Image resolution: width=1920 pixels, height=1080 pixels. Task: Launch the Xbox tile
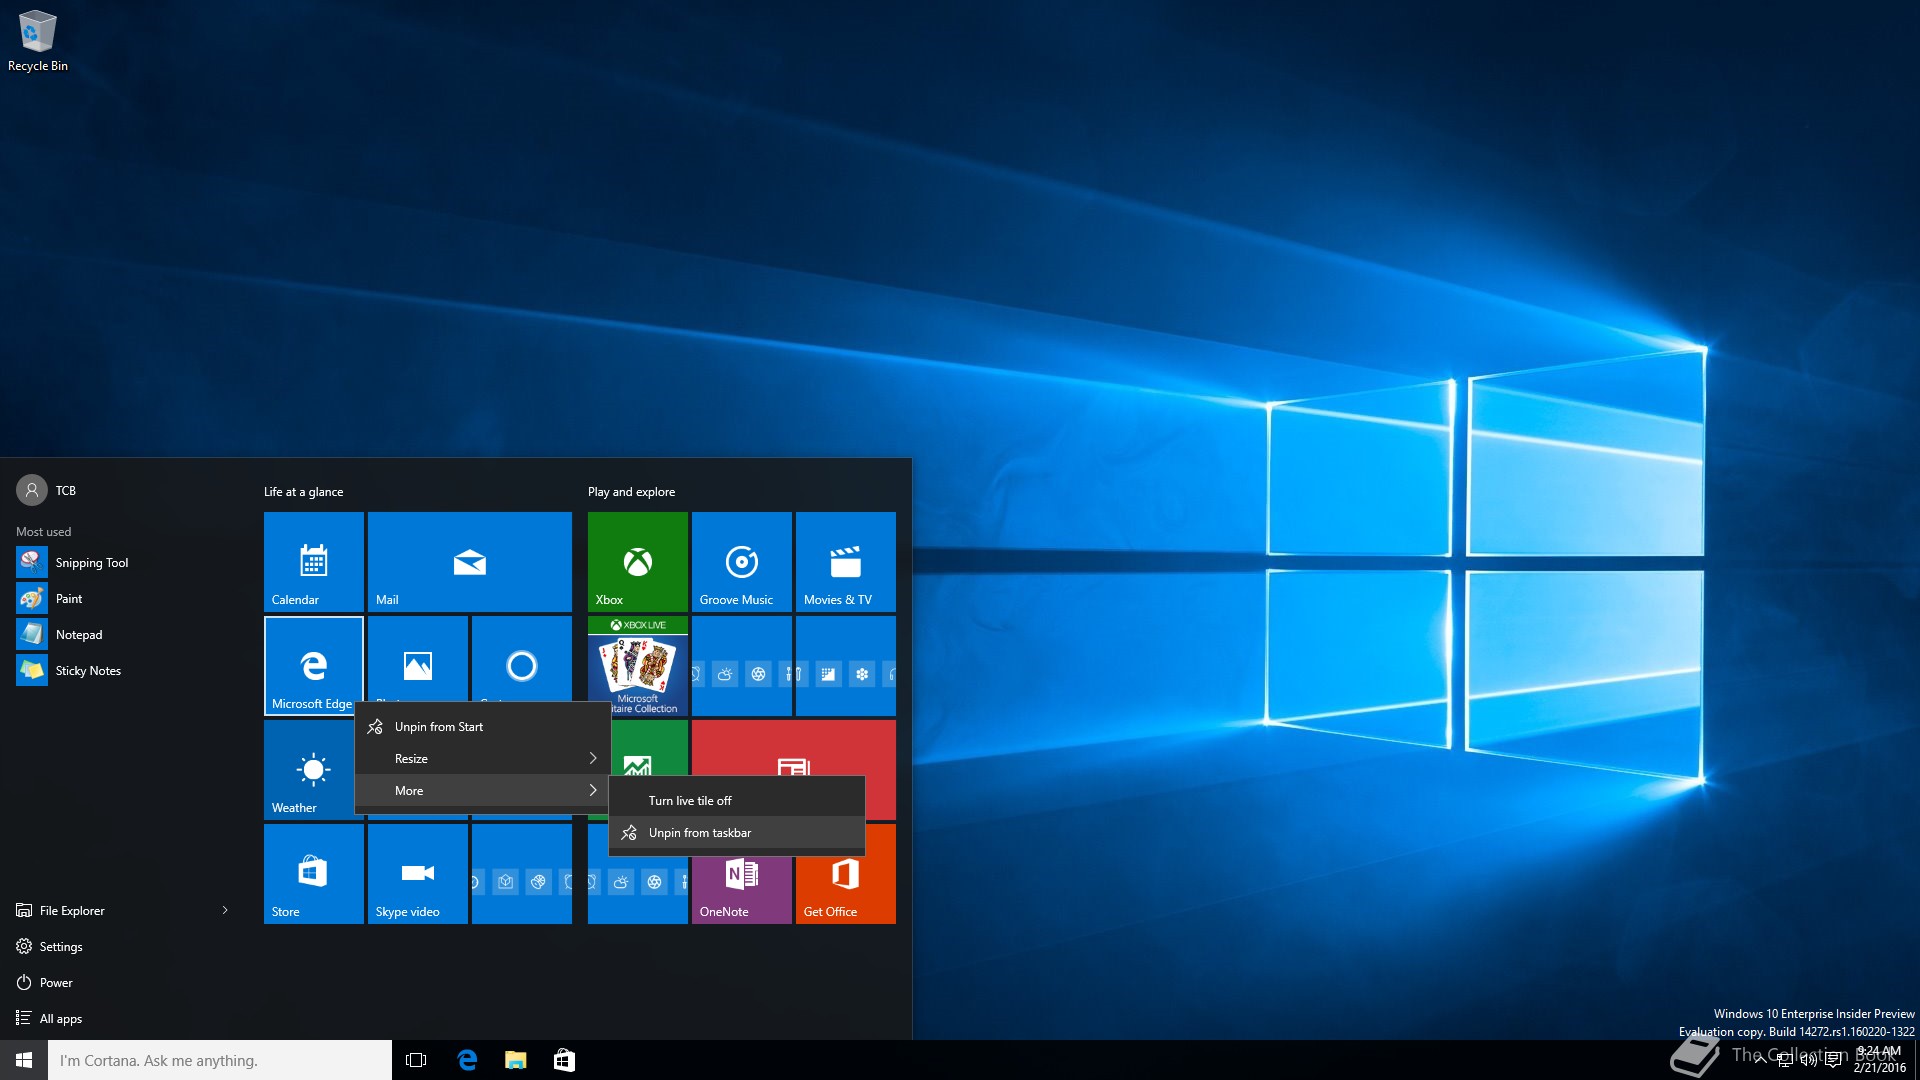point(637,561)
